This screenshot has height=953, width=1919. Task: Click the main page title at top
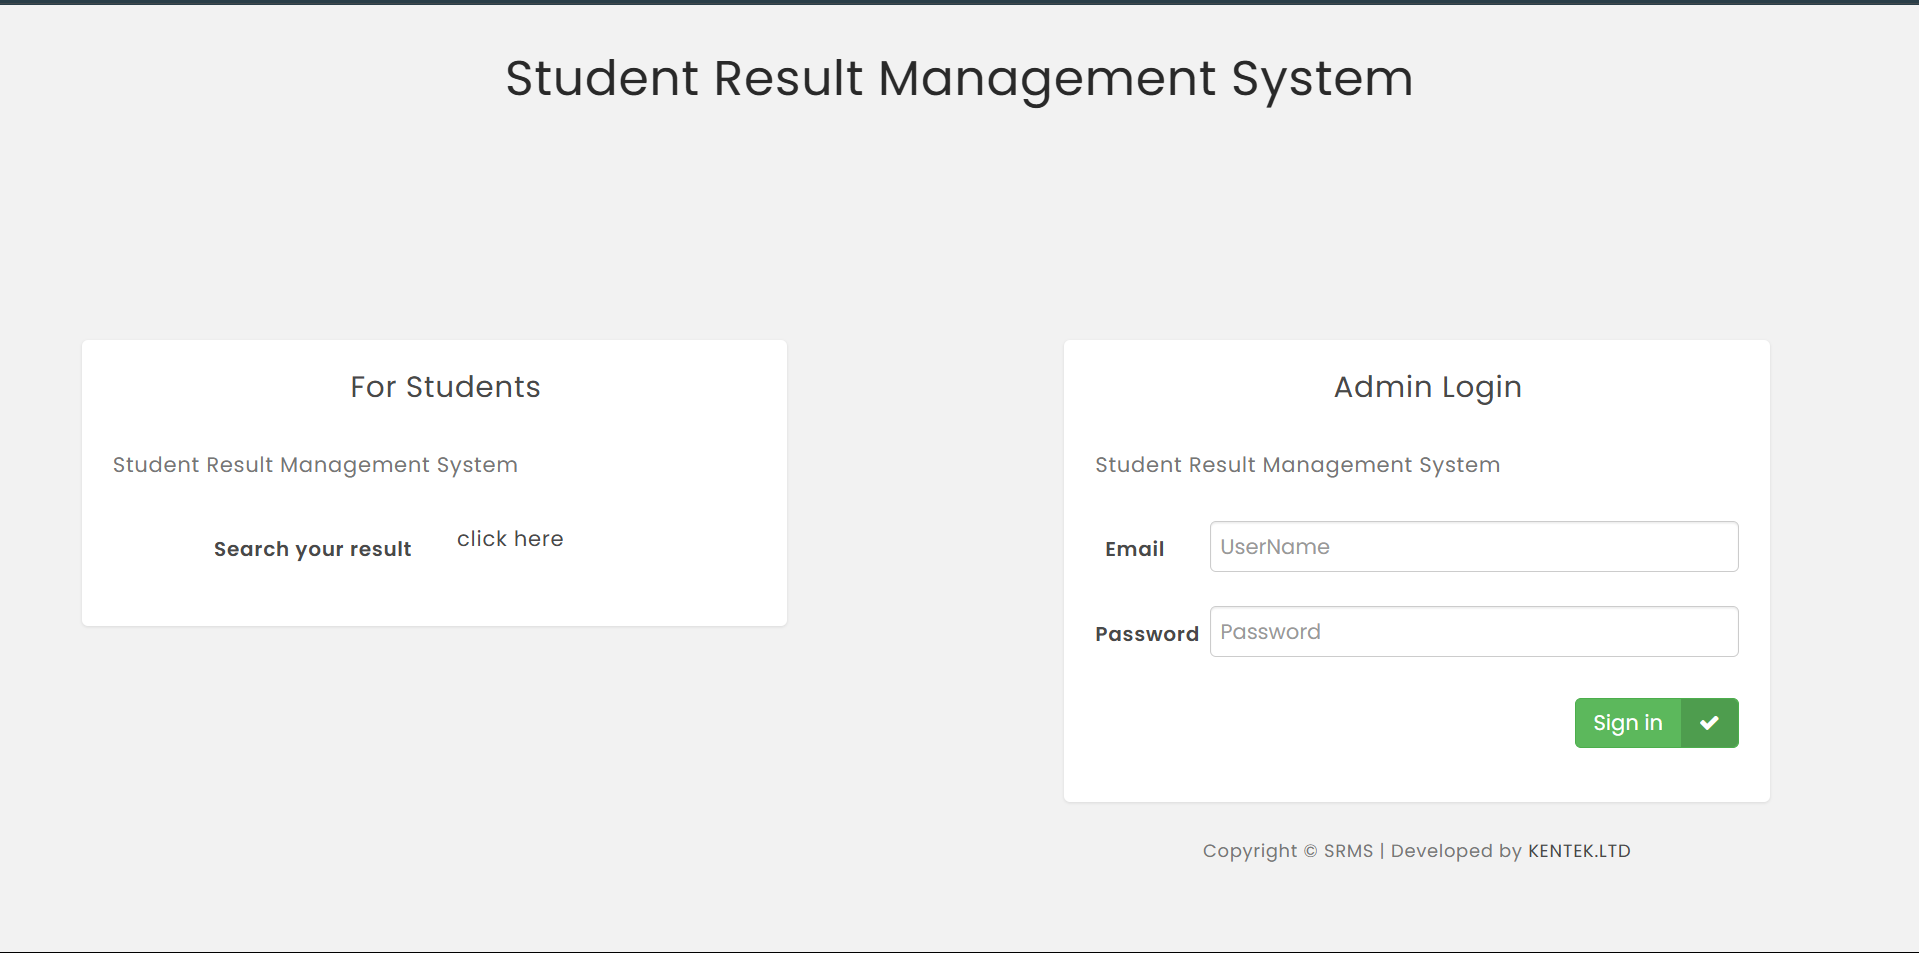[959, 78]
